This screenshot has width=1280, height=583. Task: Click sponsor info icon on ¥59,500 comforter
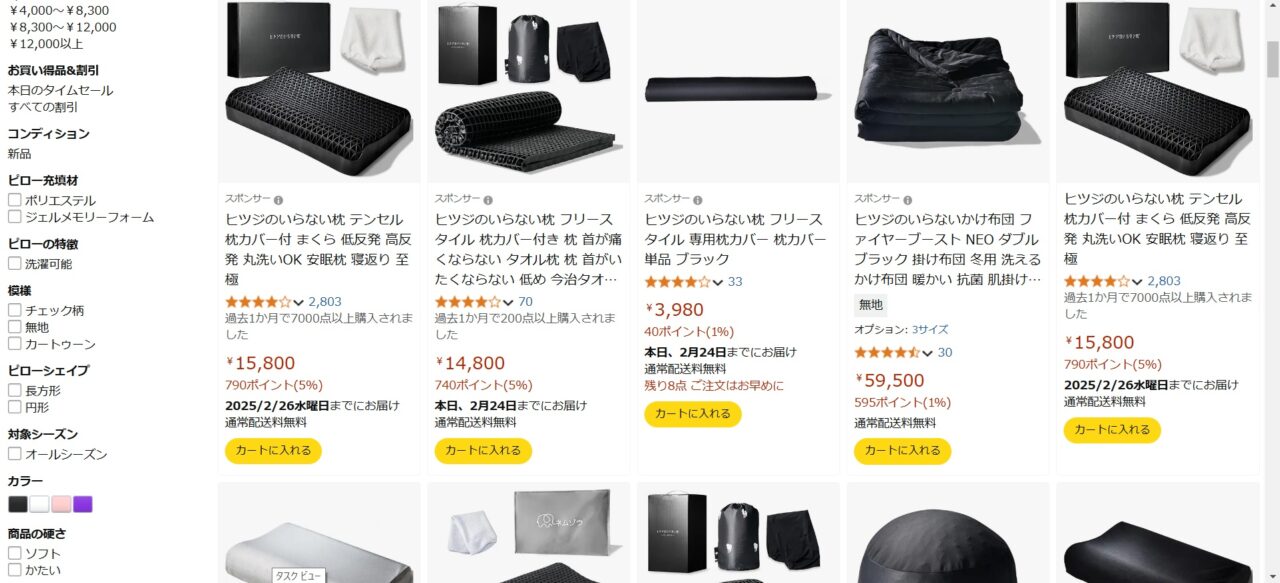click(x=908, y=200)
